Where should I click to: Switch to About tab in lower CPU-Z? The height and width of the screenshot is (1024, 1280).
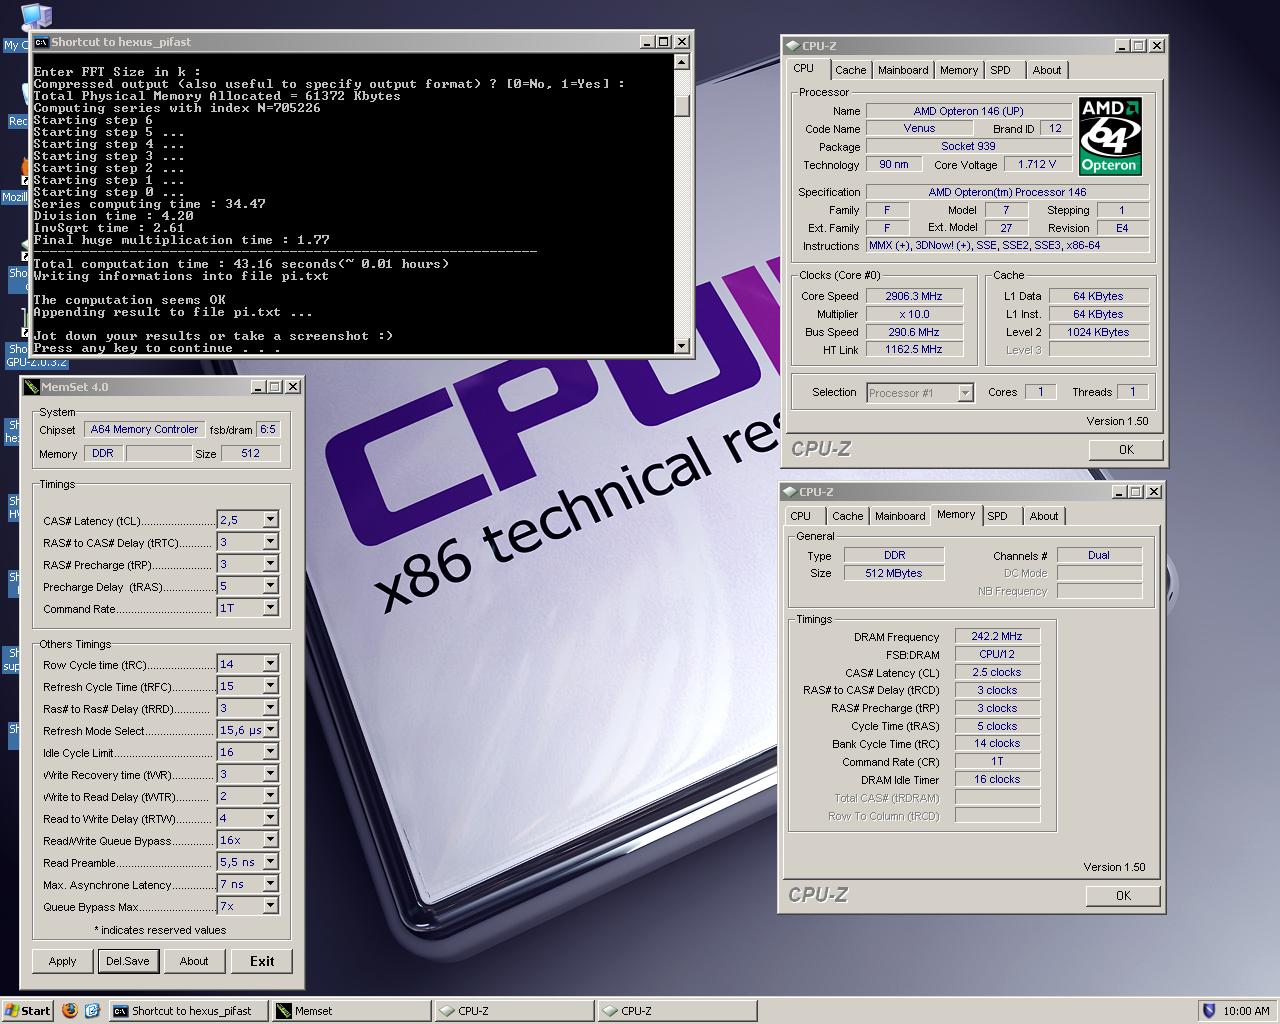click(1044, 516)
